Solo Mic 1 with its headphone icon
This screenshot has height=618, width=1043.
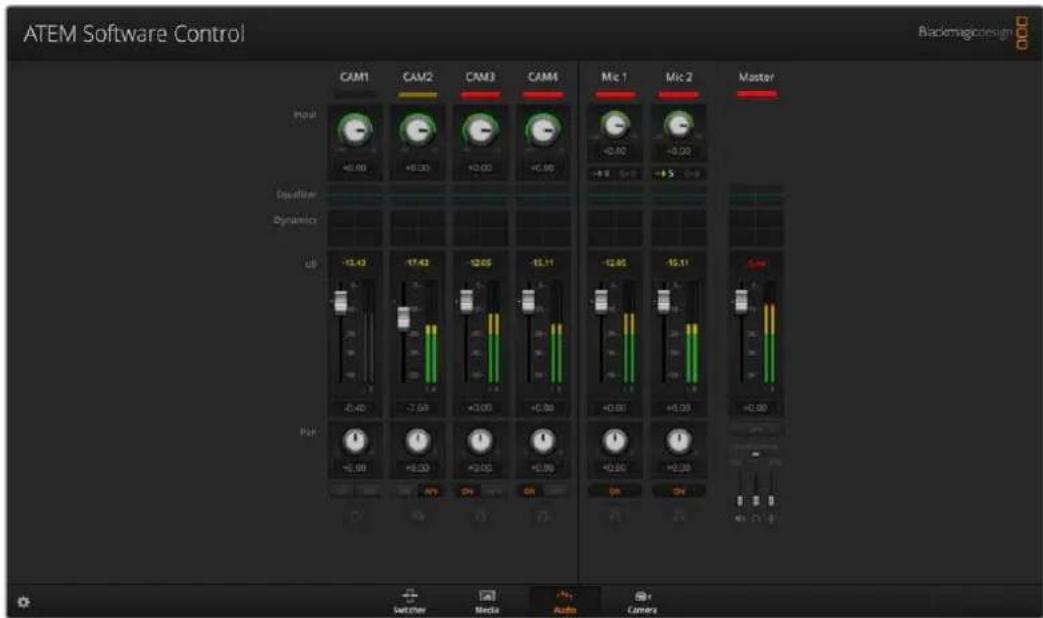[x=615, y=516]
